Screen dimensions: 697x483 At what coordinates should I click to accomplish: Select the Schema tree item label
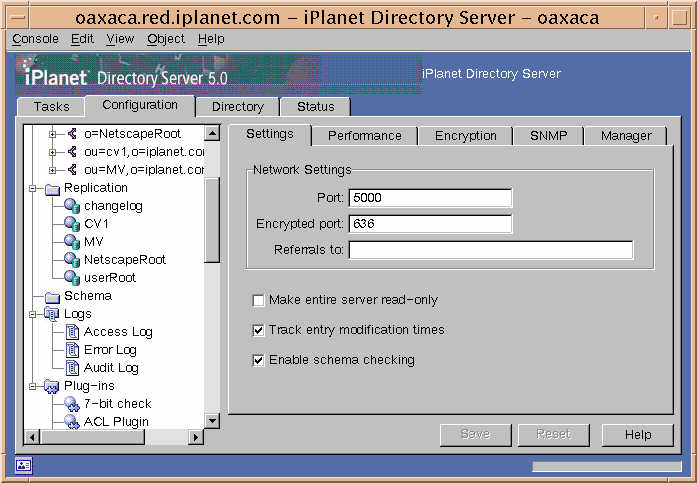coord(88,296)
